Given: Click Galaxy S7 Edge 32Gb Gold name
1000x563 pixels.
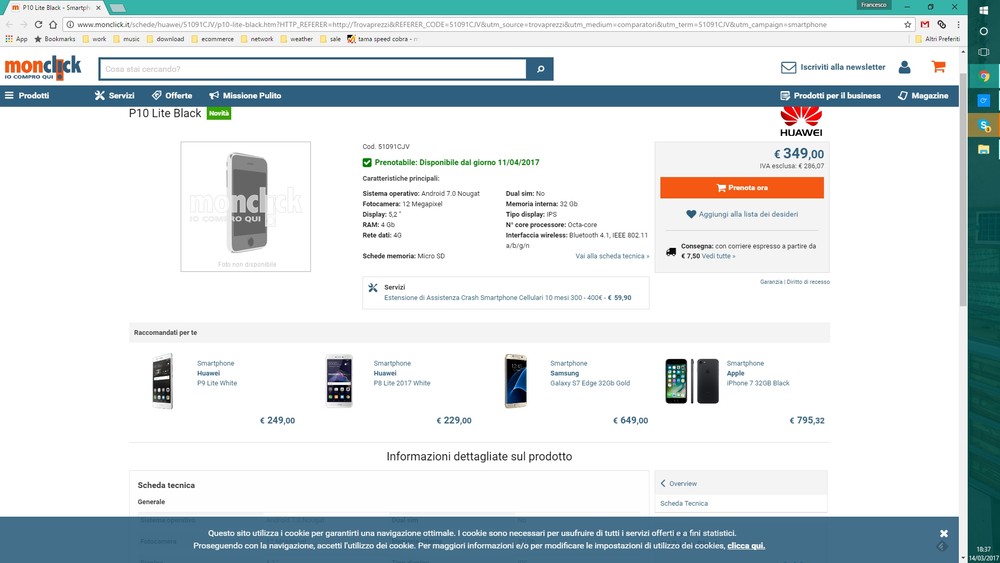Looking at the screenshot, I should coord(590,383).
